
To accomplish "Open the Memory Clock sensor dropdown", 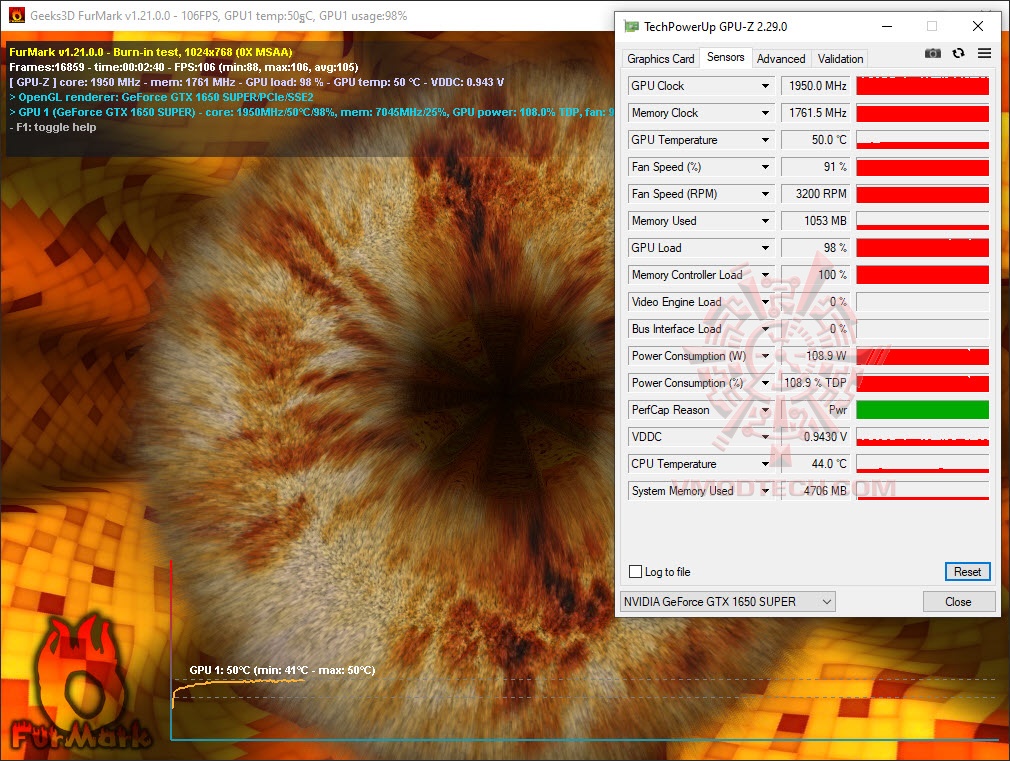I will [x=765, y=113].
